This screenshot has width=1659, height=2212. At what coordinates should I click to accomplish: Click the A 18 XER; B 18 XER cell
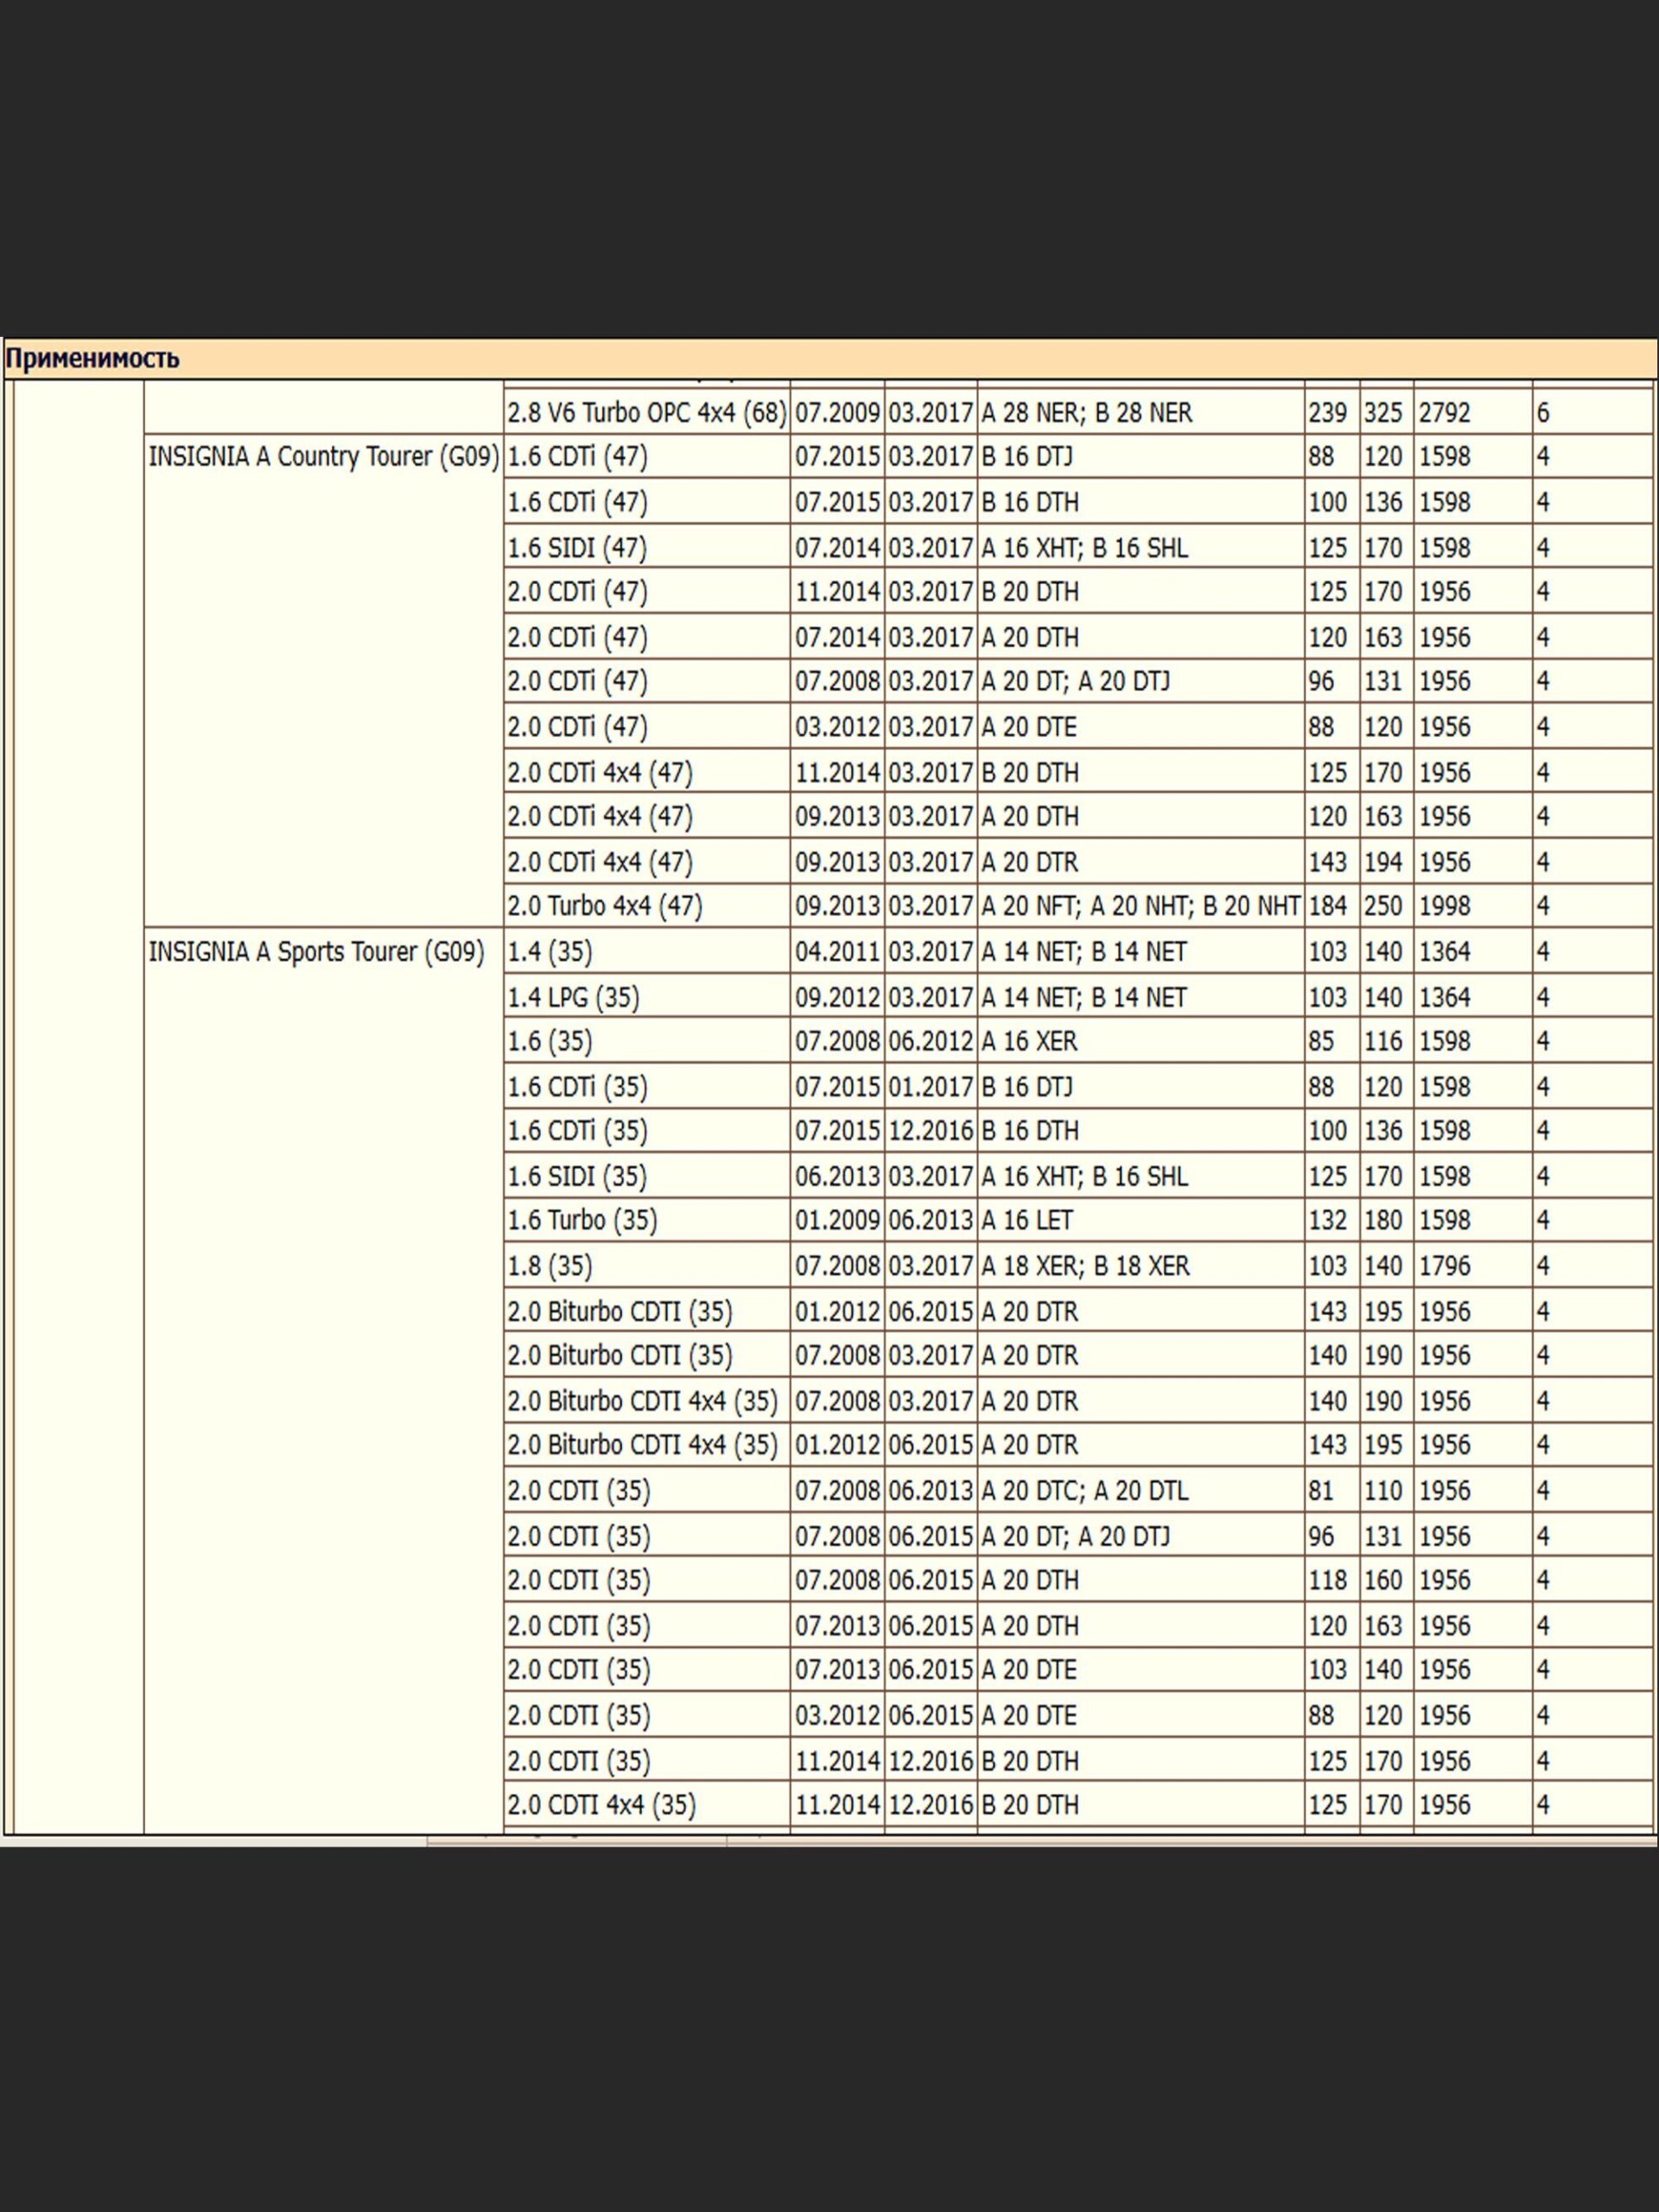[x=1085, y=1266]
